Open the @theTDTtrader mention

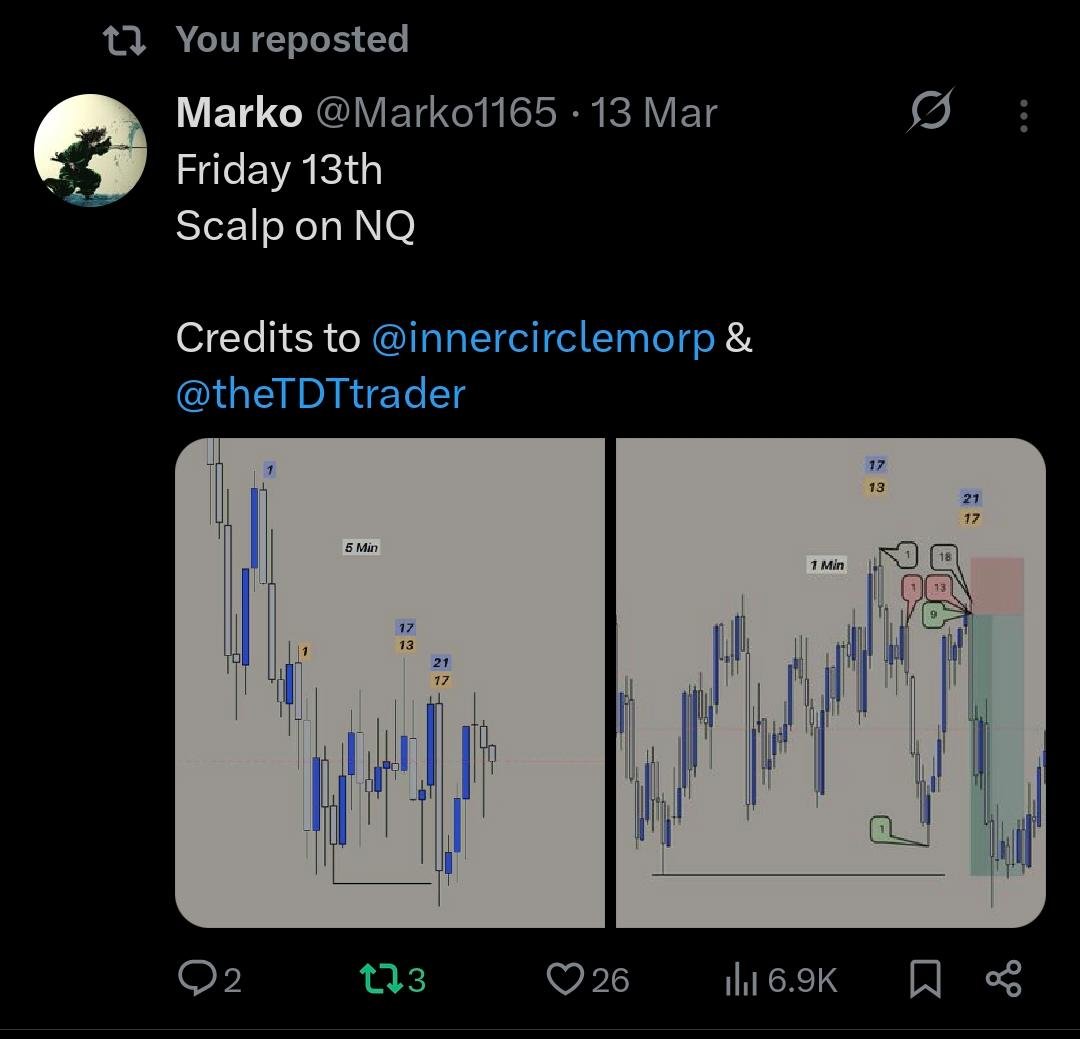point(321,394)
